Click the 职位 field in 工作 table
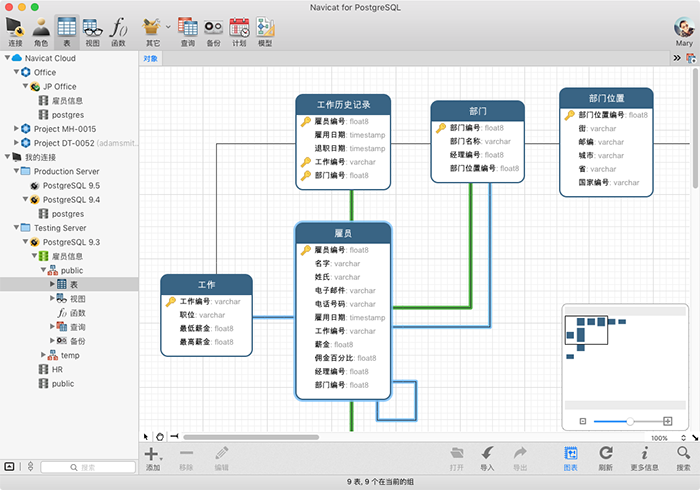 pyautogui.click(x=202, y=315)
